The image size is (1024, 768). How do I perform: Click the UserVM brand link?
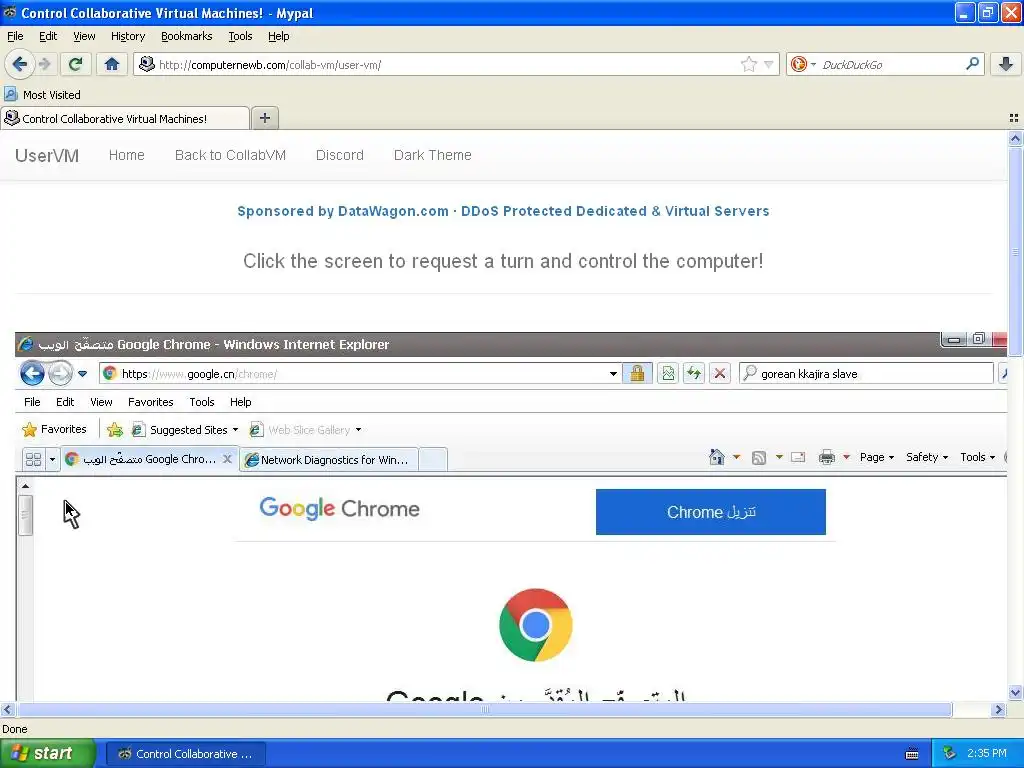47,155
